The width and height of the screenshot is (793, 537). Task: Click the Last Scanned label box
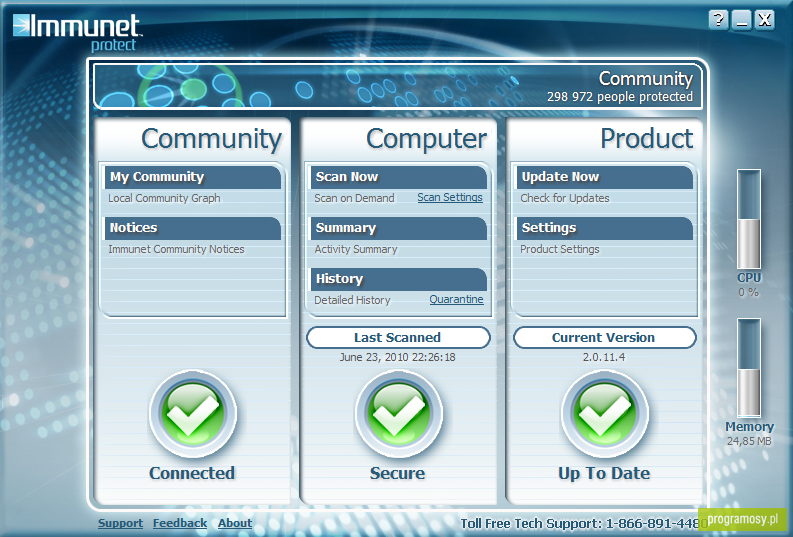point(398,338)
